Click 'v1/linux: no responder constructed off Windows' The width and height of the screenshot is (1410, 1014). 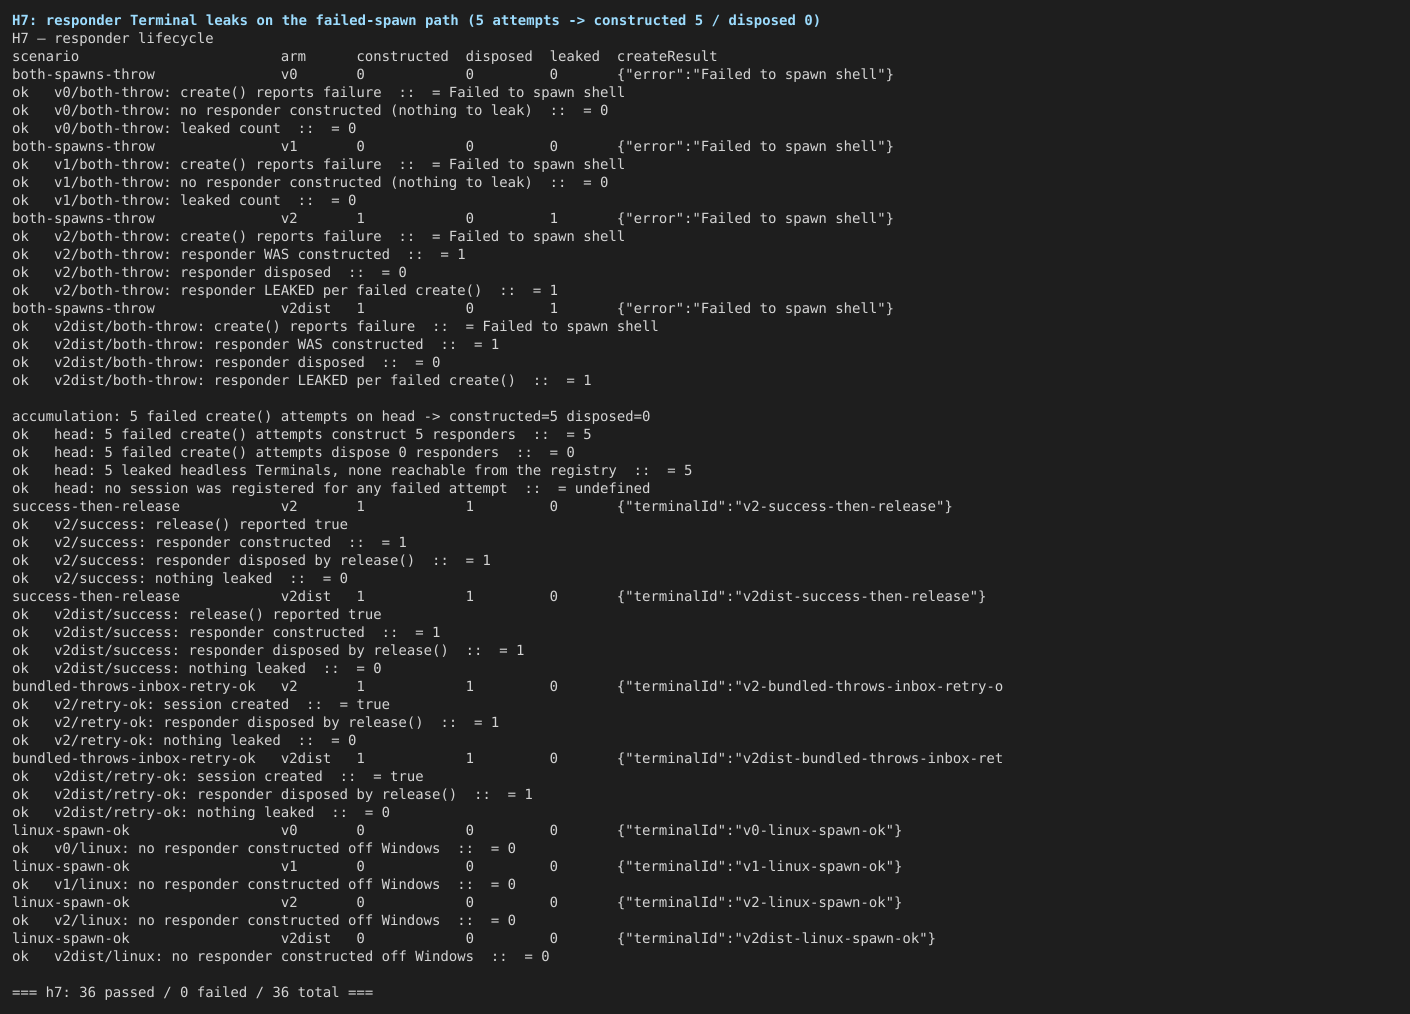coord(264,884)
